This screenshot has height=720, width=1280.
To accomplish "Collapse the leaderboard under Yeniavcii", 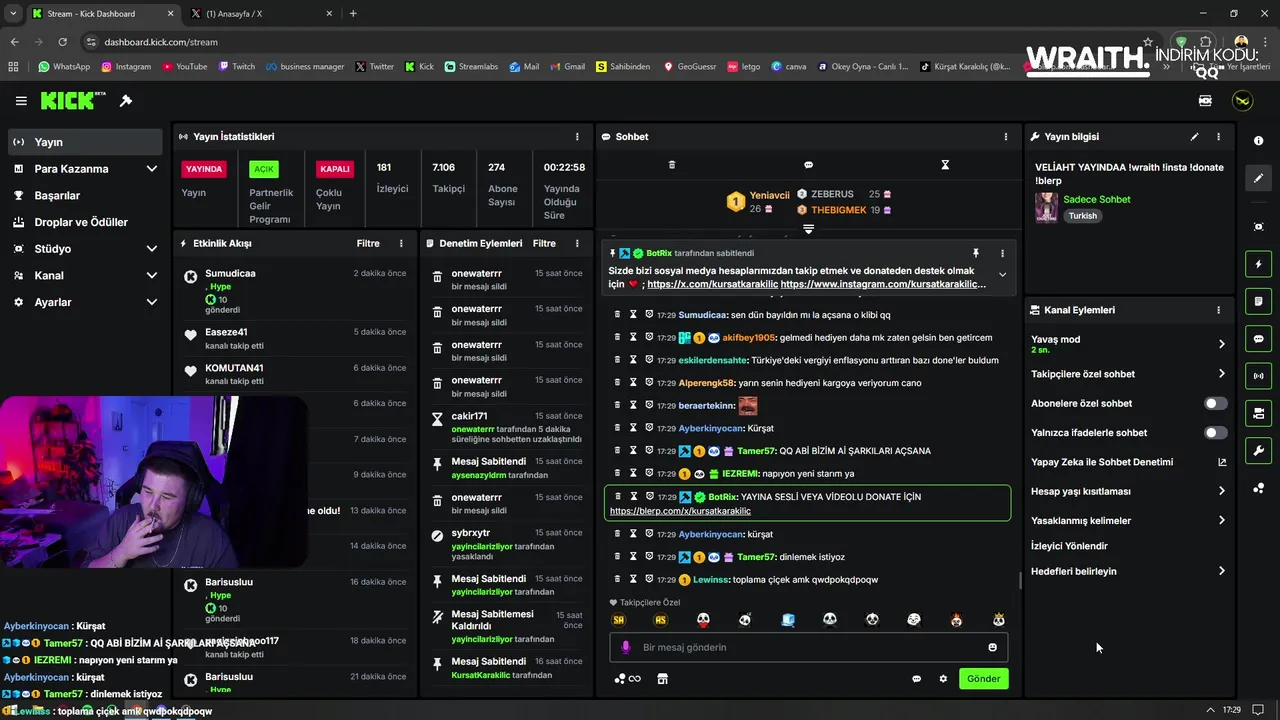I will click(x=808, y=229).
